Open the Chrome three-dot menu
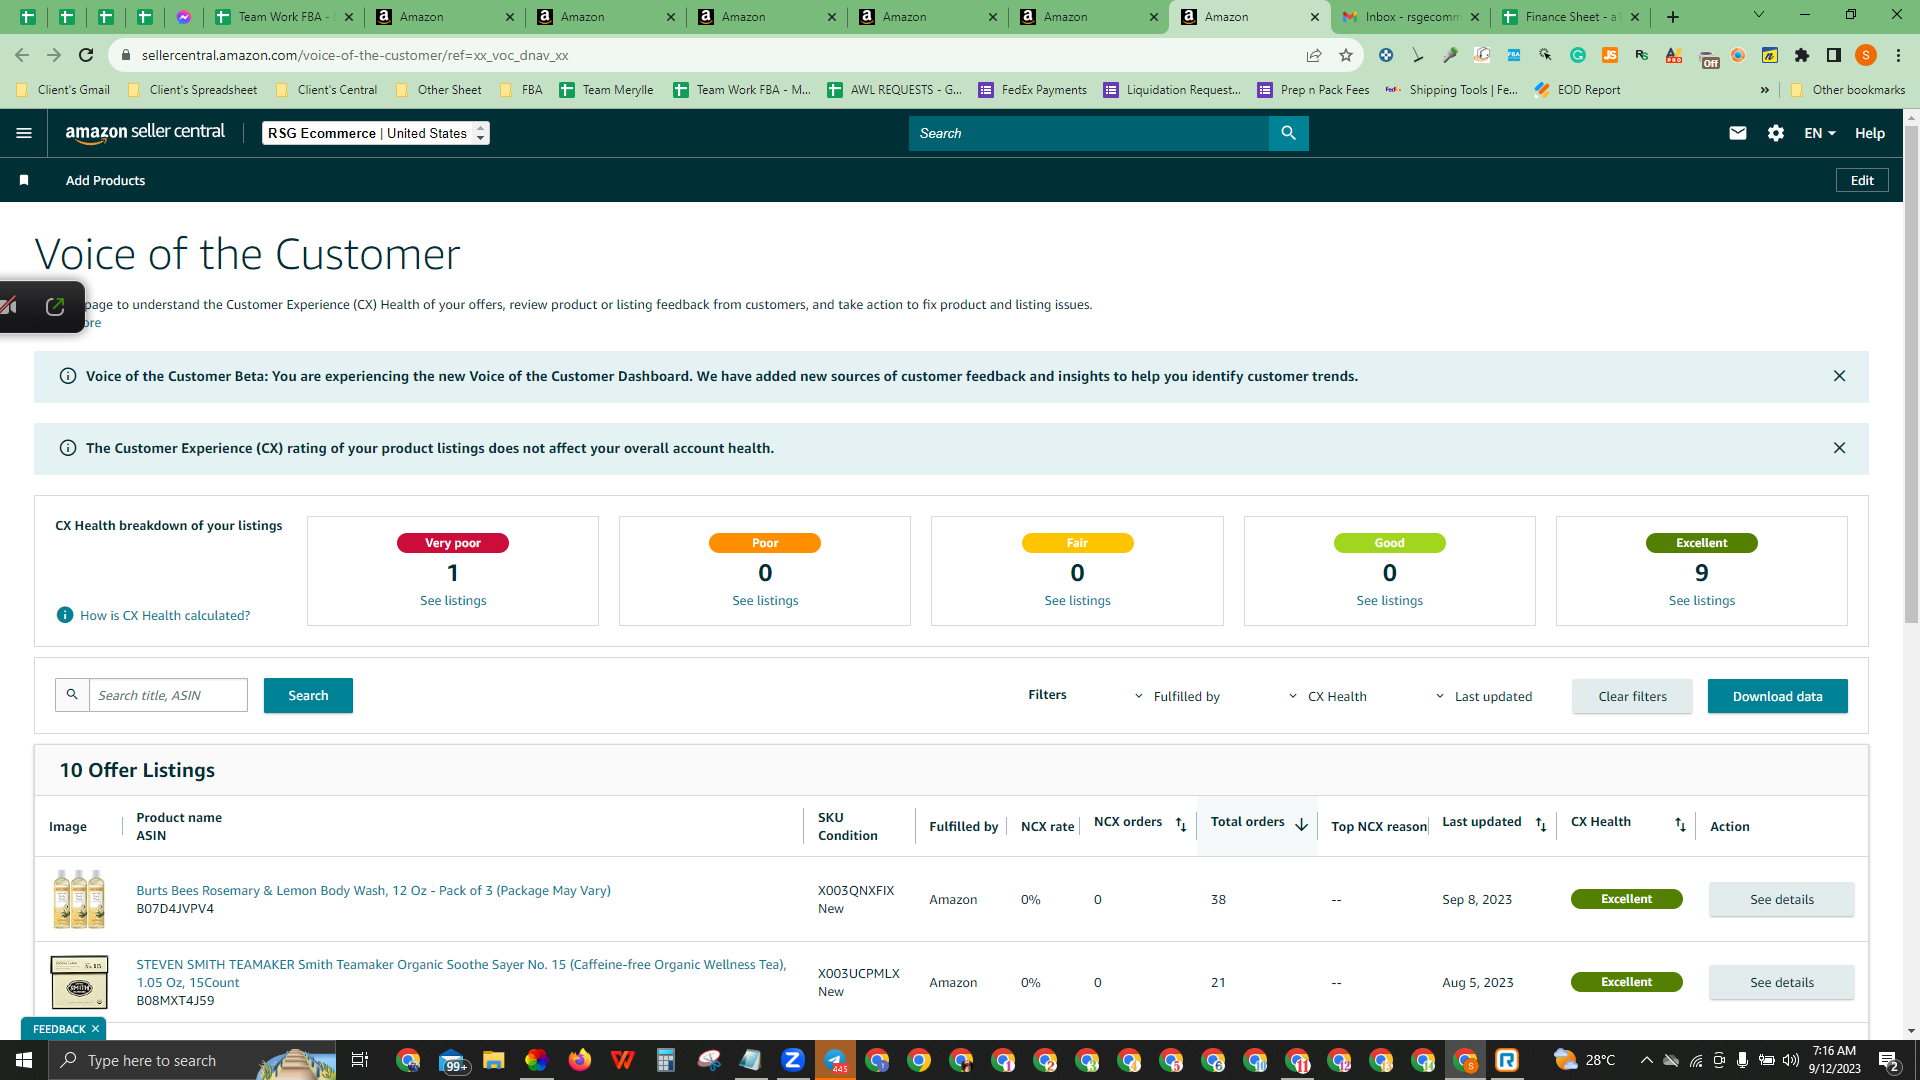1920x1080 pixels. (1898, 55)
